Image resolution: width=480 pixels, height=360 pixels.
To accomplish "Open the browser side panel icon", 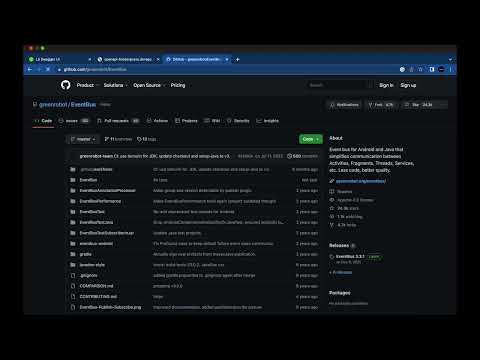I will pyautogui.click(x=432, y=69).
